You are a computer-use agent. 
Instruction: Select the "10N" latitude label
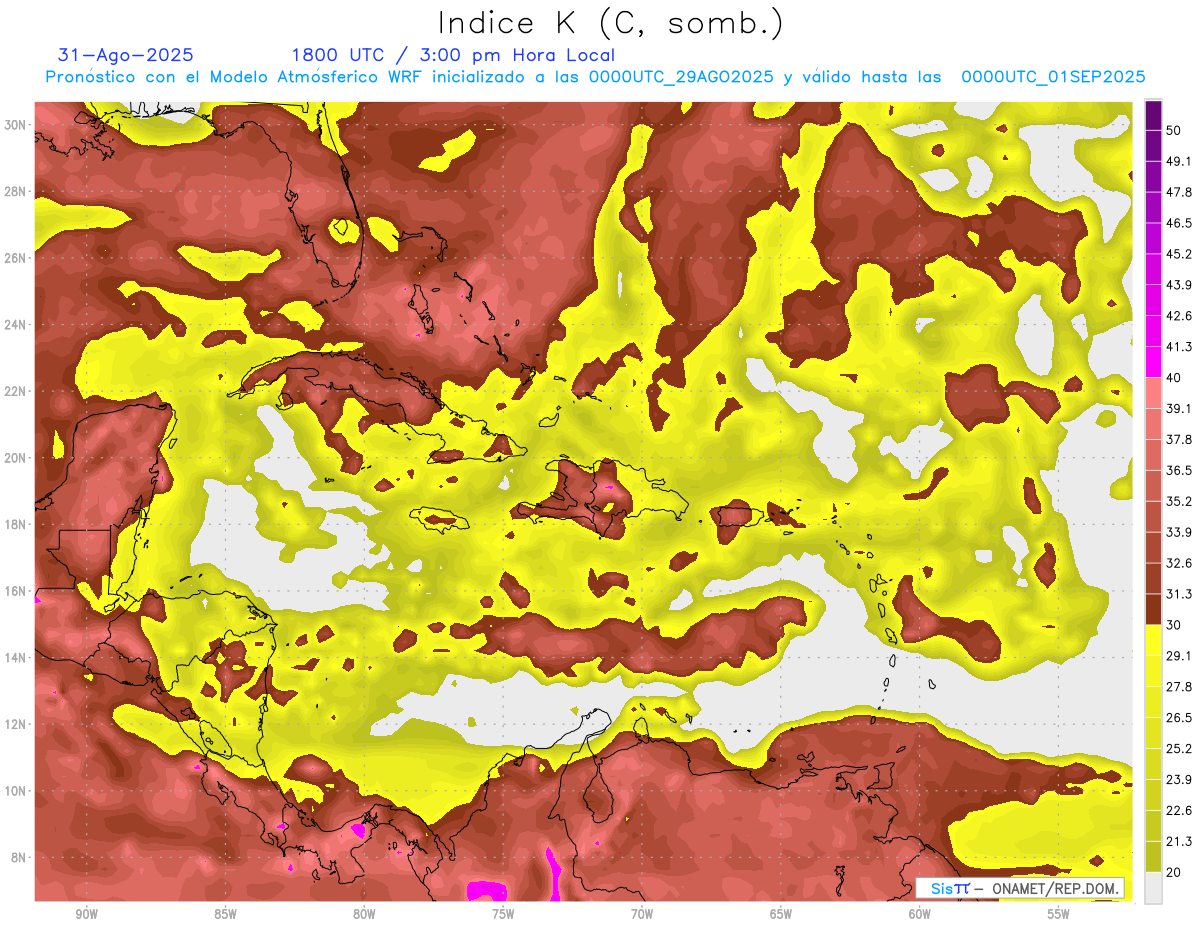15,791
